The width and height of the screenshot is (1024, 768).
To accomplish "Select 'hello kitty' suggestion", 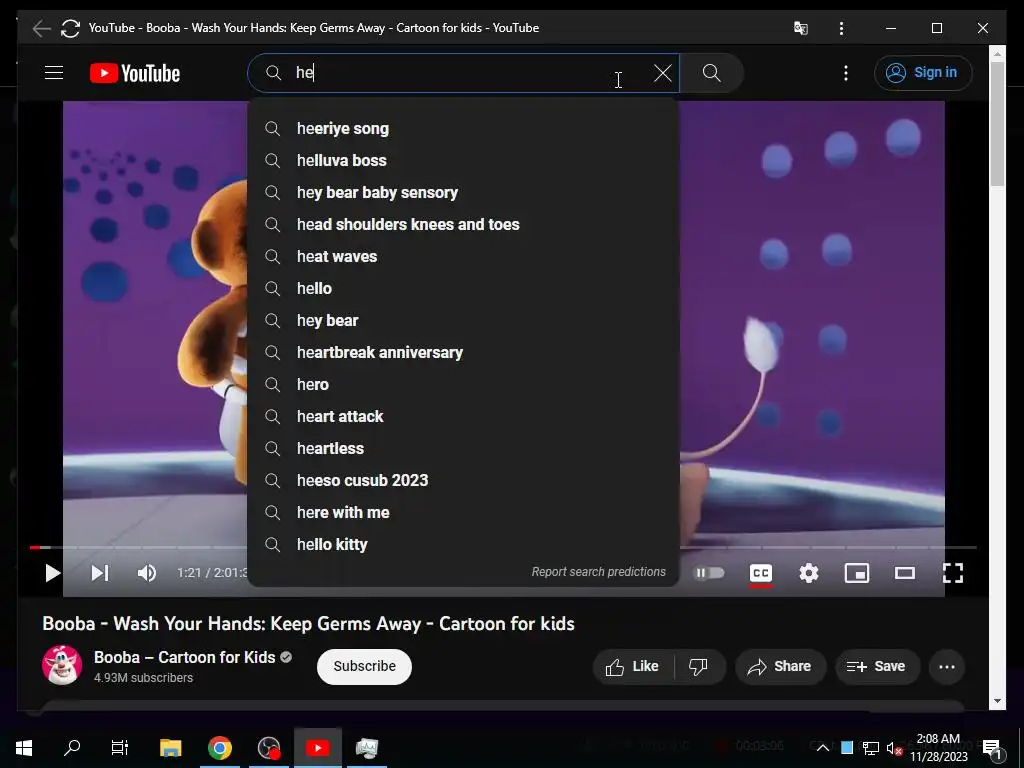I will point(463,545).
